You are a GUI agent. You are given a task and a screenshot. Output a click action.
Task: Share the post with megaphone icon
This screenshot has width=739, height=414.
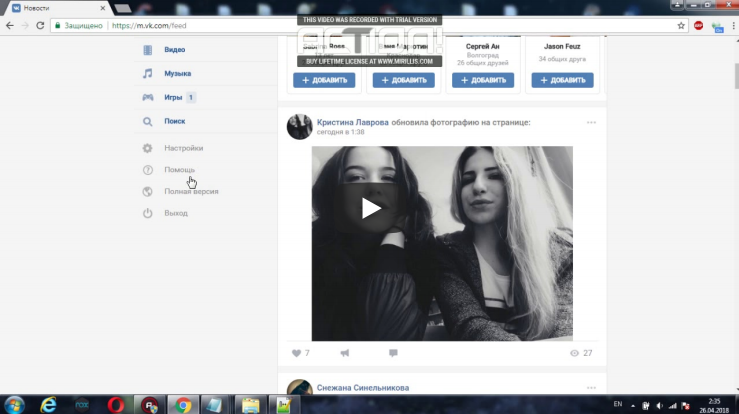345,353
